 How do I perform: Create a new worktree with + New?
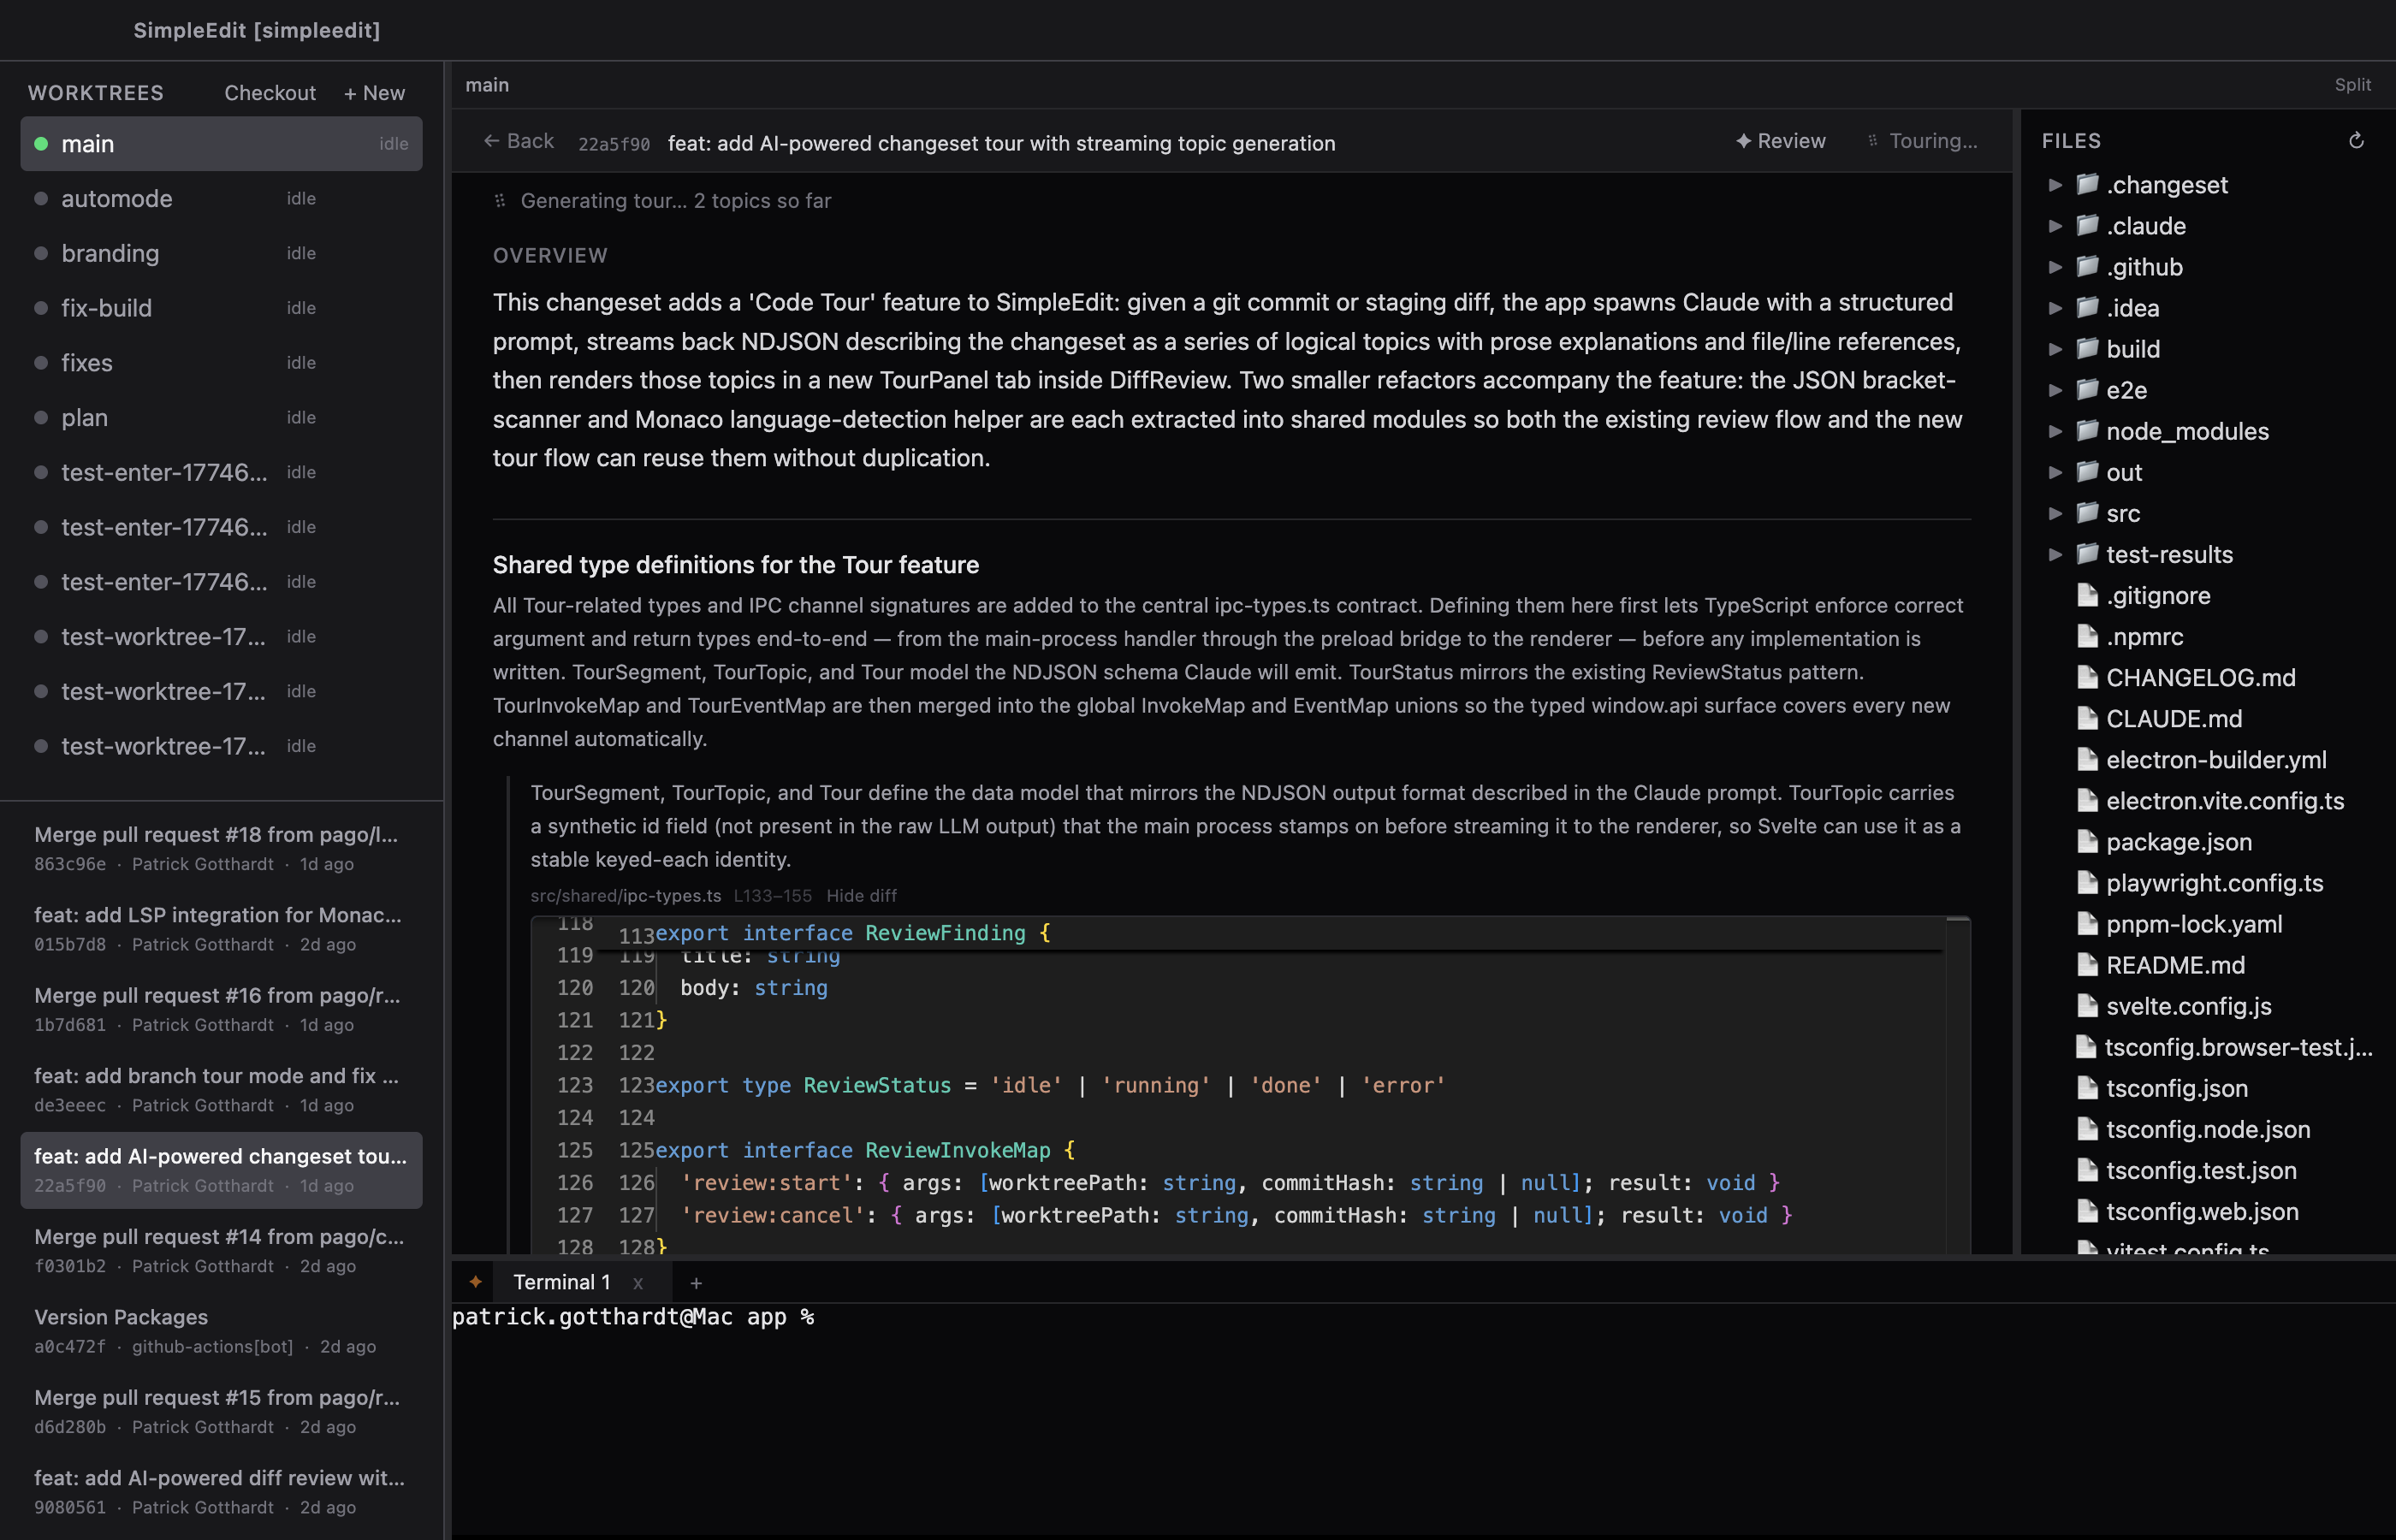pyautogui.click(x=373, y=92)
